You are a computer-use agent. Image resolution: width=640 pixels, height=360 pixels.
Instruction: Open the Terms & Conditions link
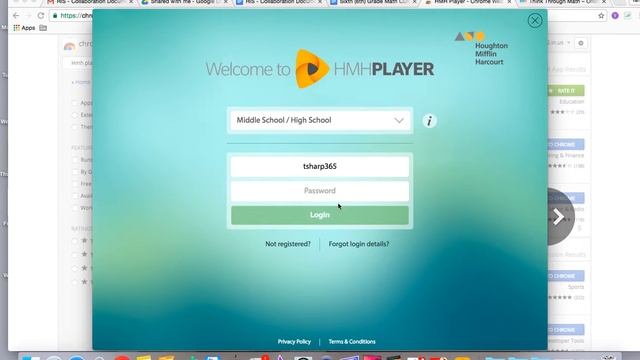click(x=352, y=342)
